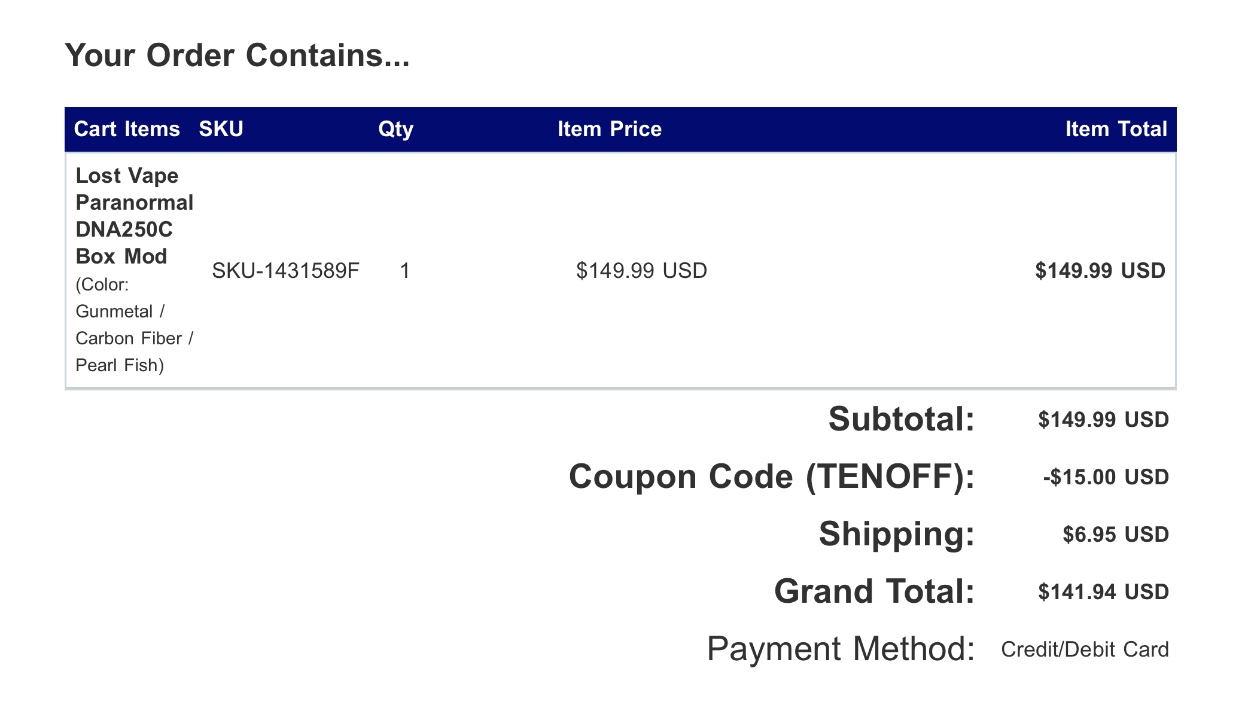Viewport: 1242px width, 717px height.
Task: Select the SKU column header
Action: click(x=221, y=129)
